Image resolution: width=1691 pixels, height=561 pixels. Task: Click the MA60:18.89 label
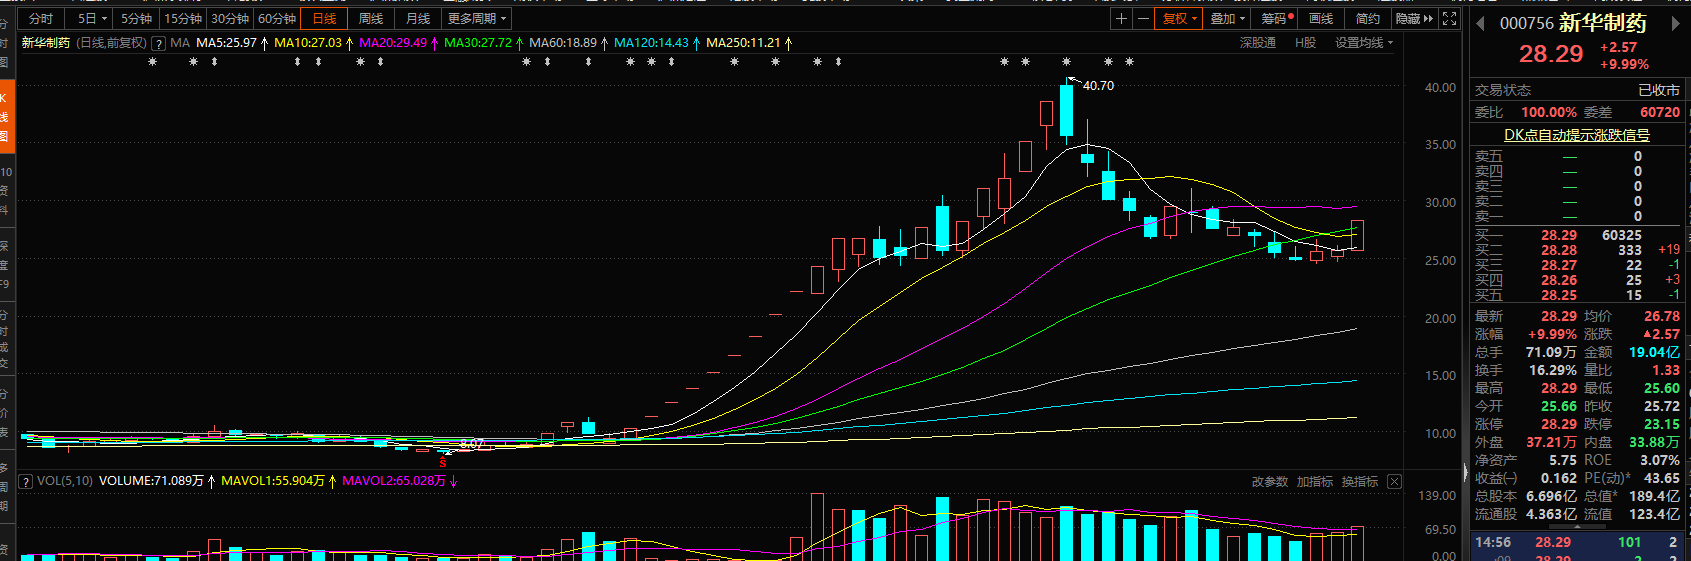coord(563,43)
